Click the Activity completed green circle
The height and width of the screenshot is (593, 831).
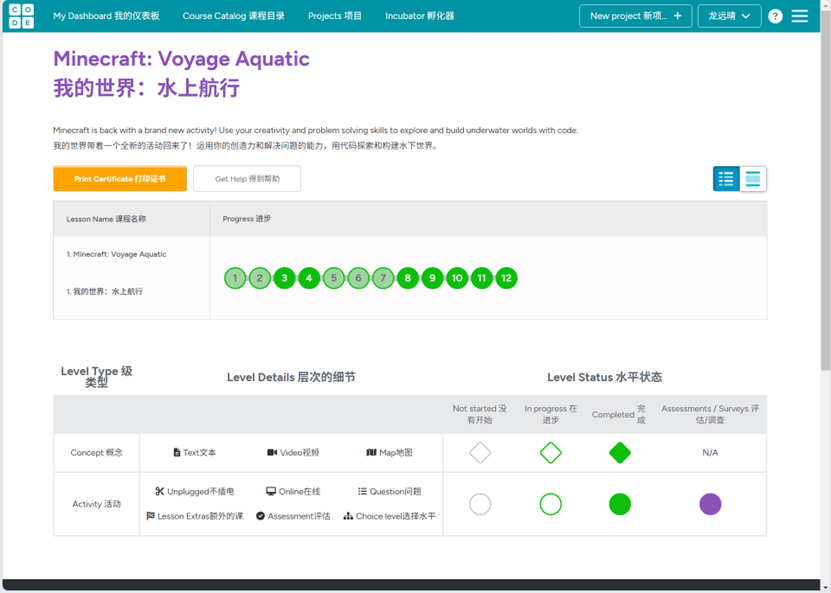point(620,504)
